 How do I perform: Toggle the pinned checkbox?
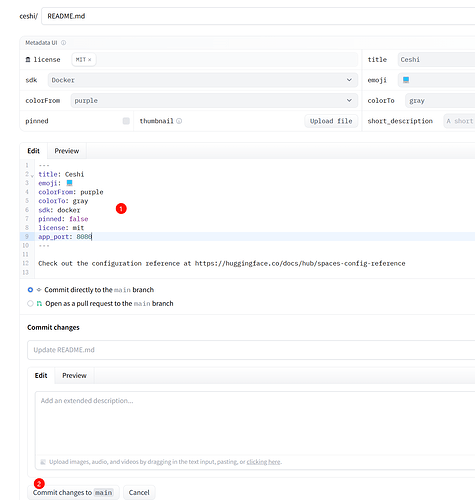(x=126, y=121)
